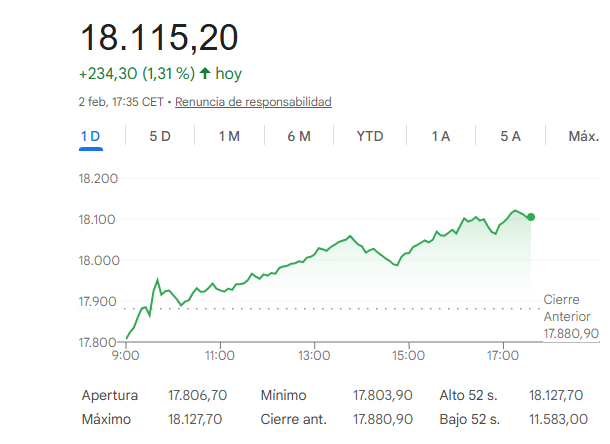The height and width of the screenshot is (444, 610).
Task: Click the current price 18.115,20
Action: click(159, 37)
